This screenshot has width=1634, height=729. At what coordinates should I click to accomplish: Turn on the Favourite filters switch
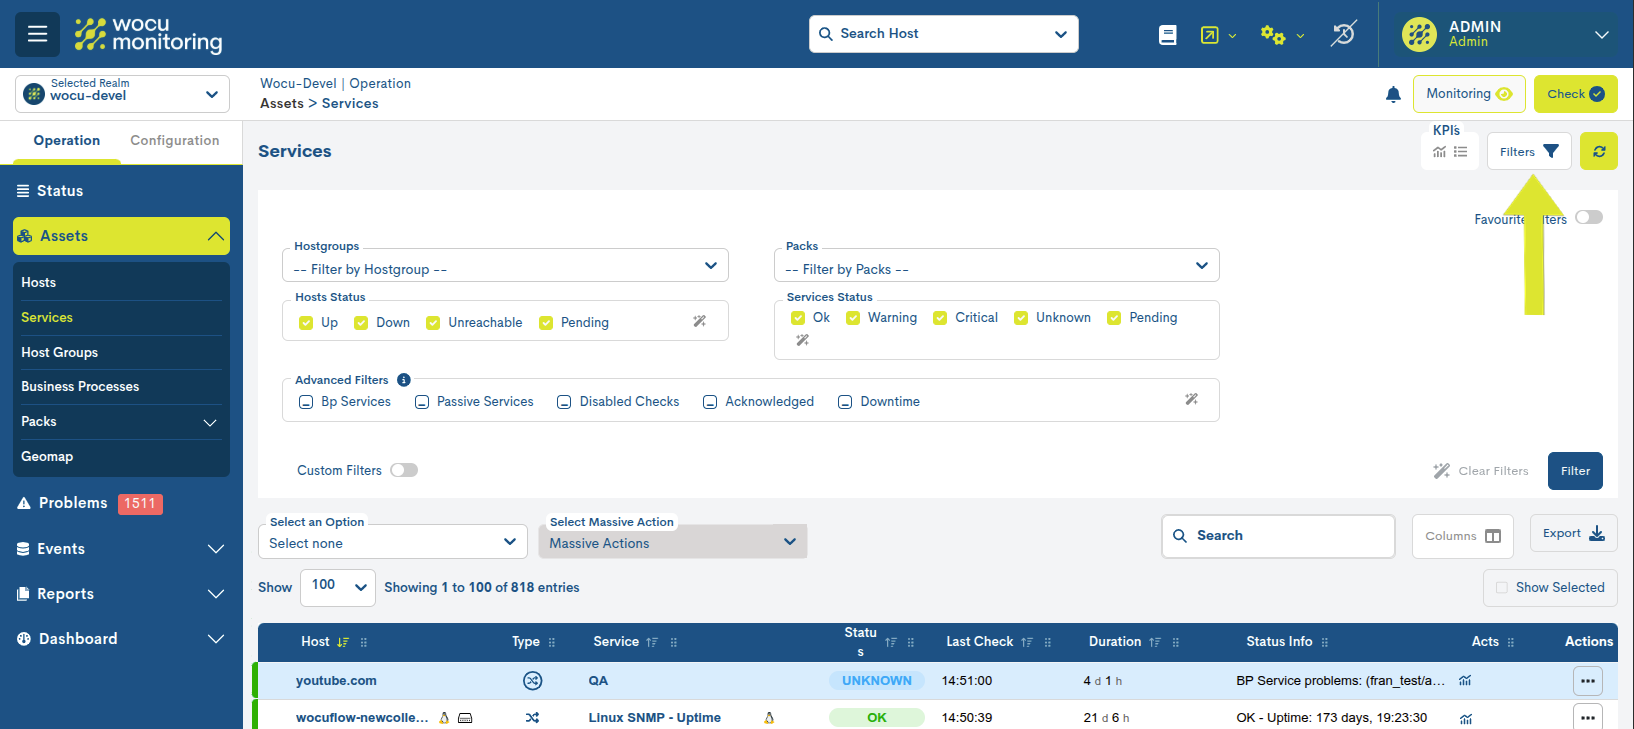pos(1588,217)
